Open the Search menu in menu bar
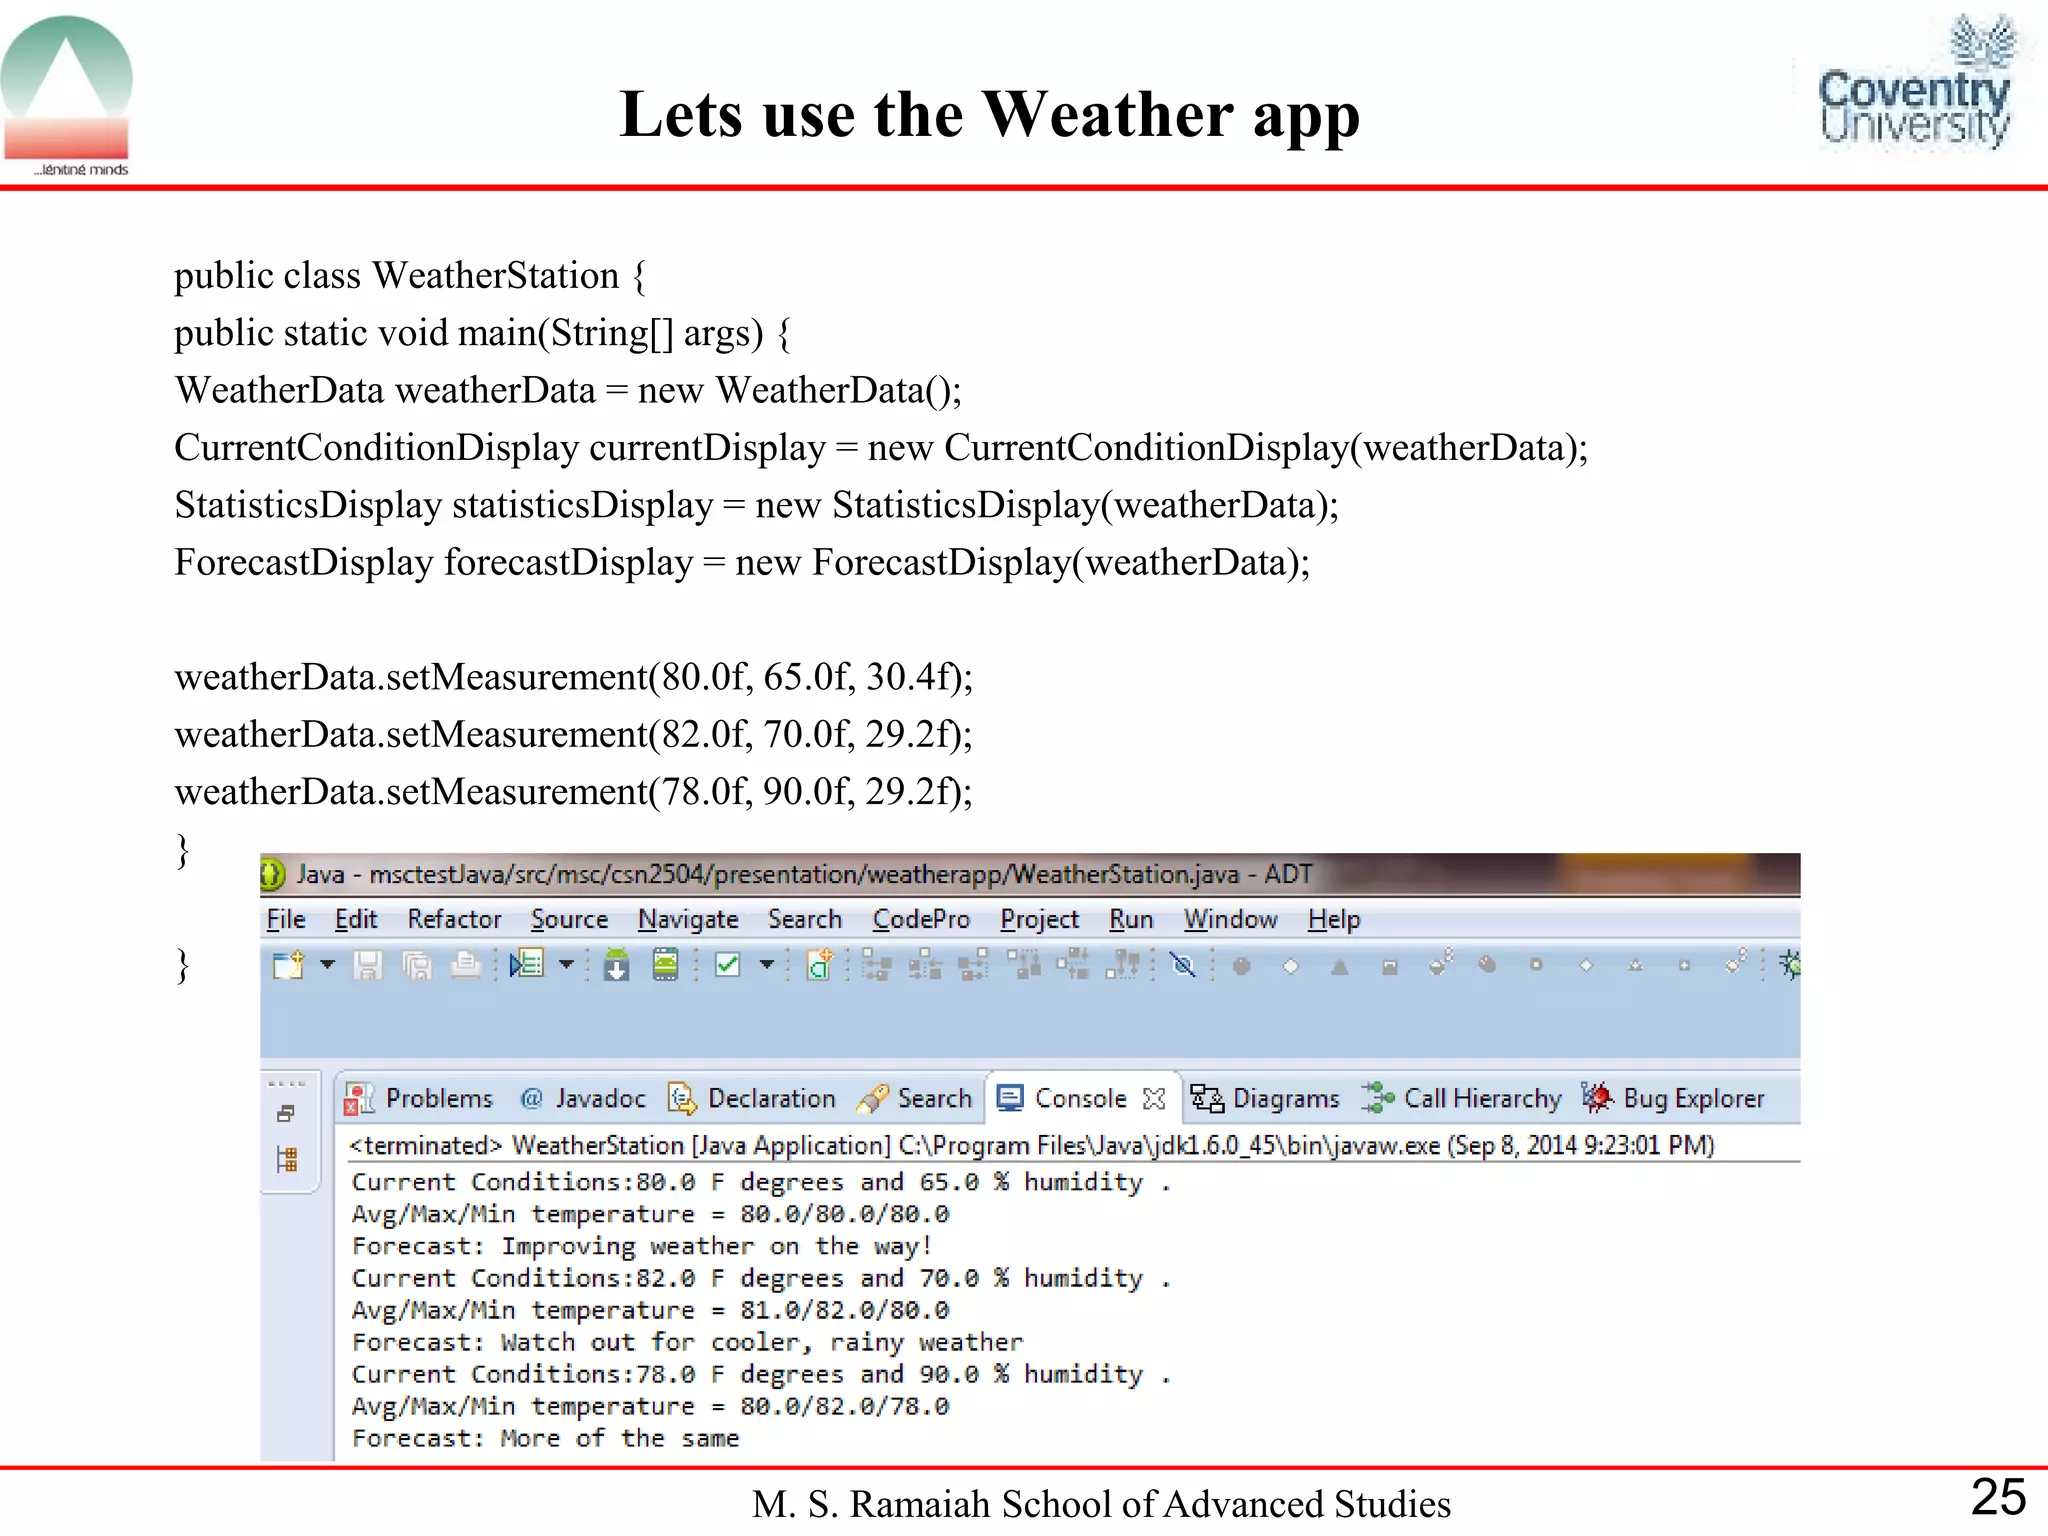This screenshot has width=2048, height=1536. (x=805, y=919)
